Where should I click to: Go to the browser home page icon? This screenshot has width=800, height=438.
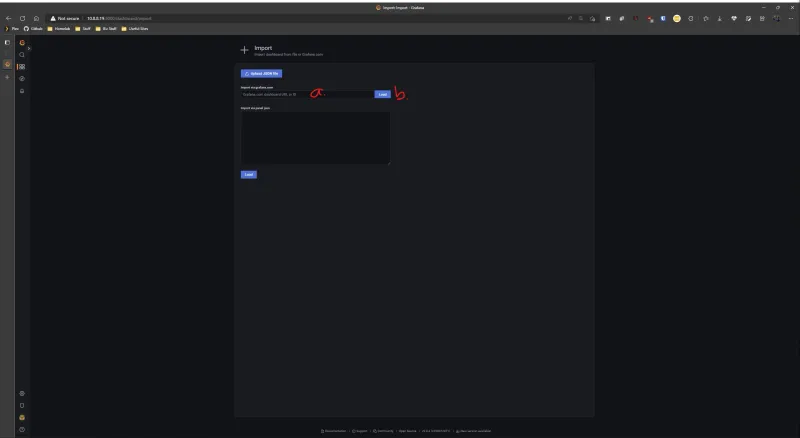(x=36, y=18)
